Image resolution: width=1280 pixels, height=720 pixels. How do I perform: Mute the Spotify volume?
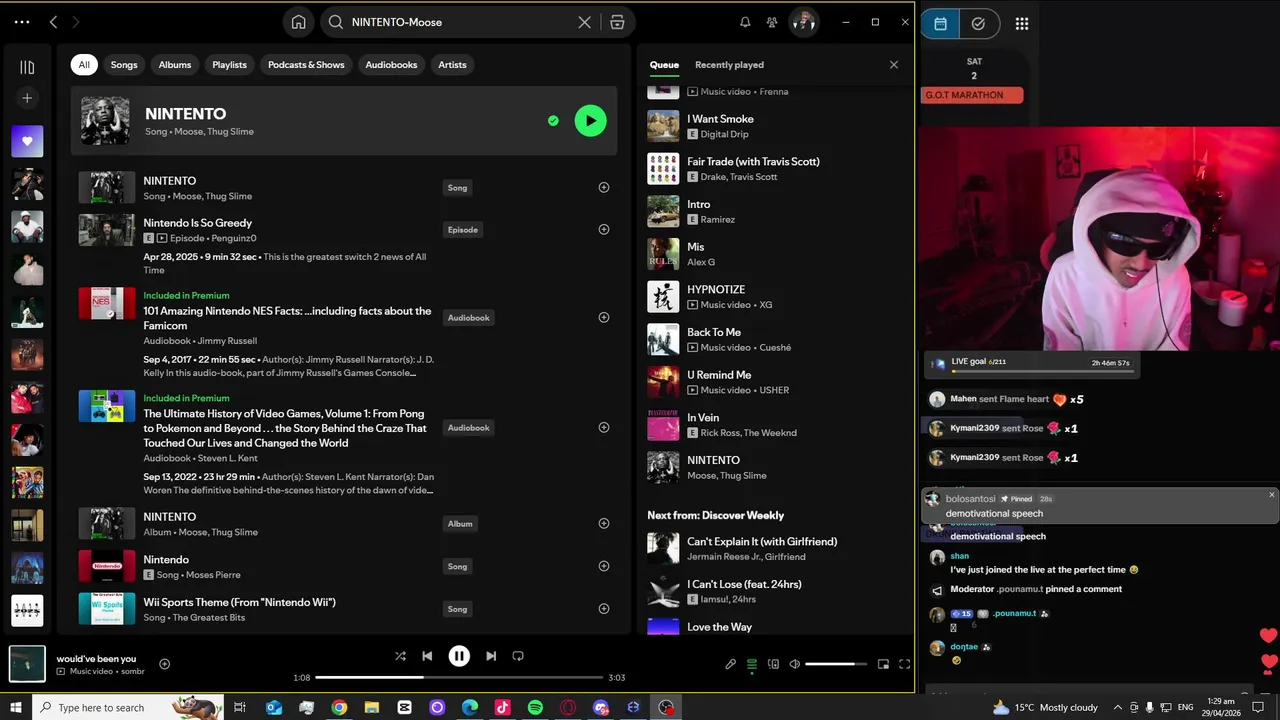pyautogui.click(x=794, y=664)
